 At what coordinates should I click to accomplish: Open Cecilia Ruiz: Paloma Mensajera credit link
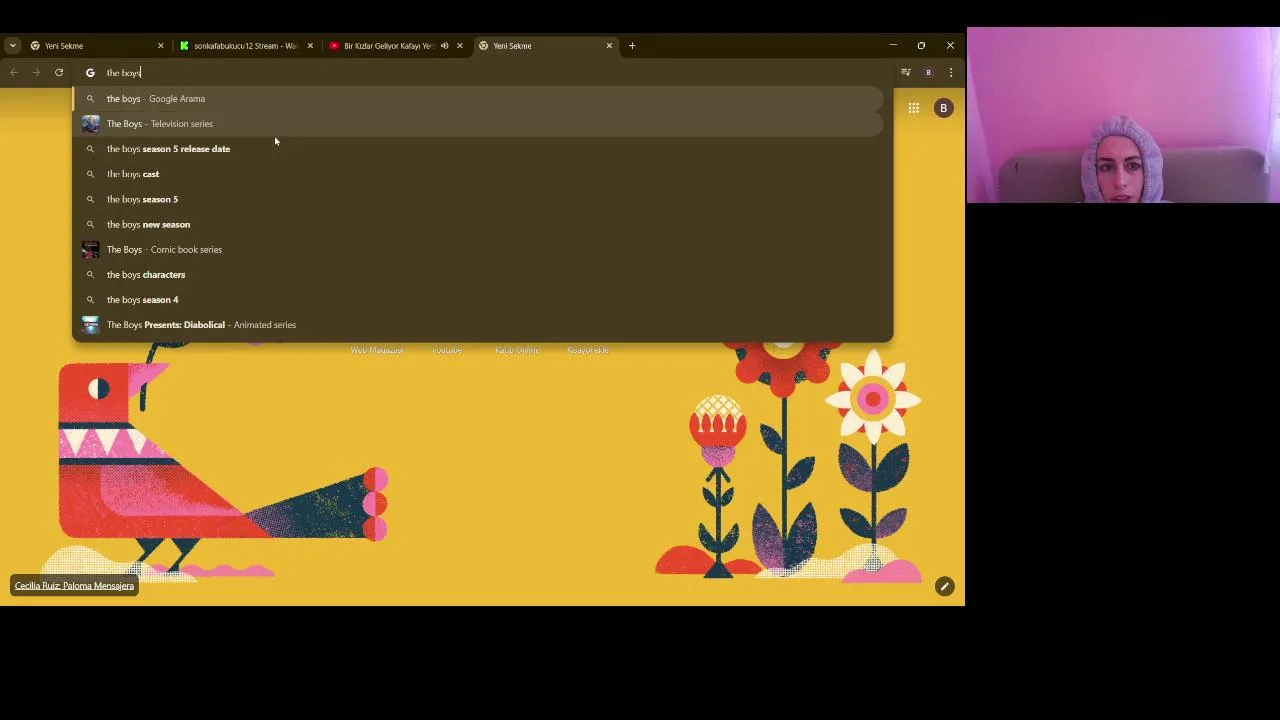pos(74,586)
